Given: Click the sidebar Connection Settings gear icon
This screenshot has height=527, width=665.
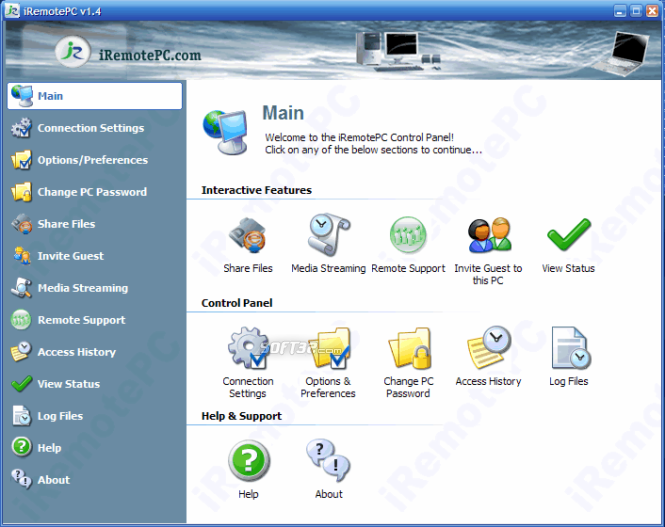Looking at the screenshot, I should (21, 128).
